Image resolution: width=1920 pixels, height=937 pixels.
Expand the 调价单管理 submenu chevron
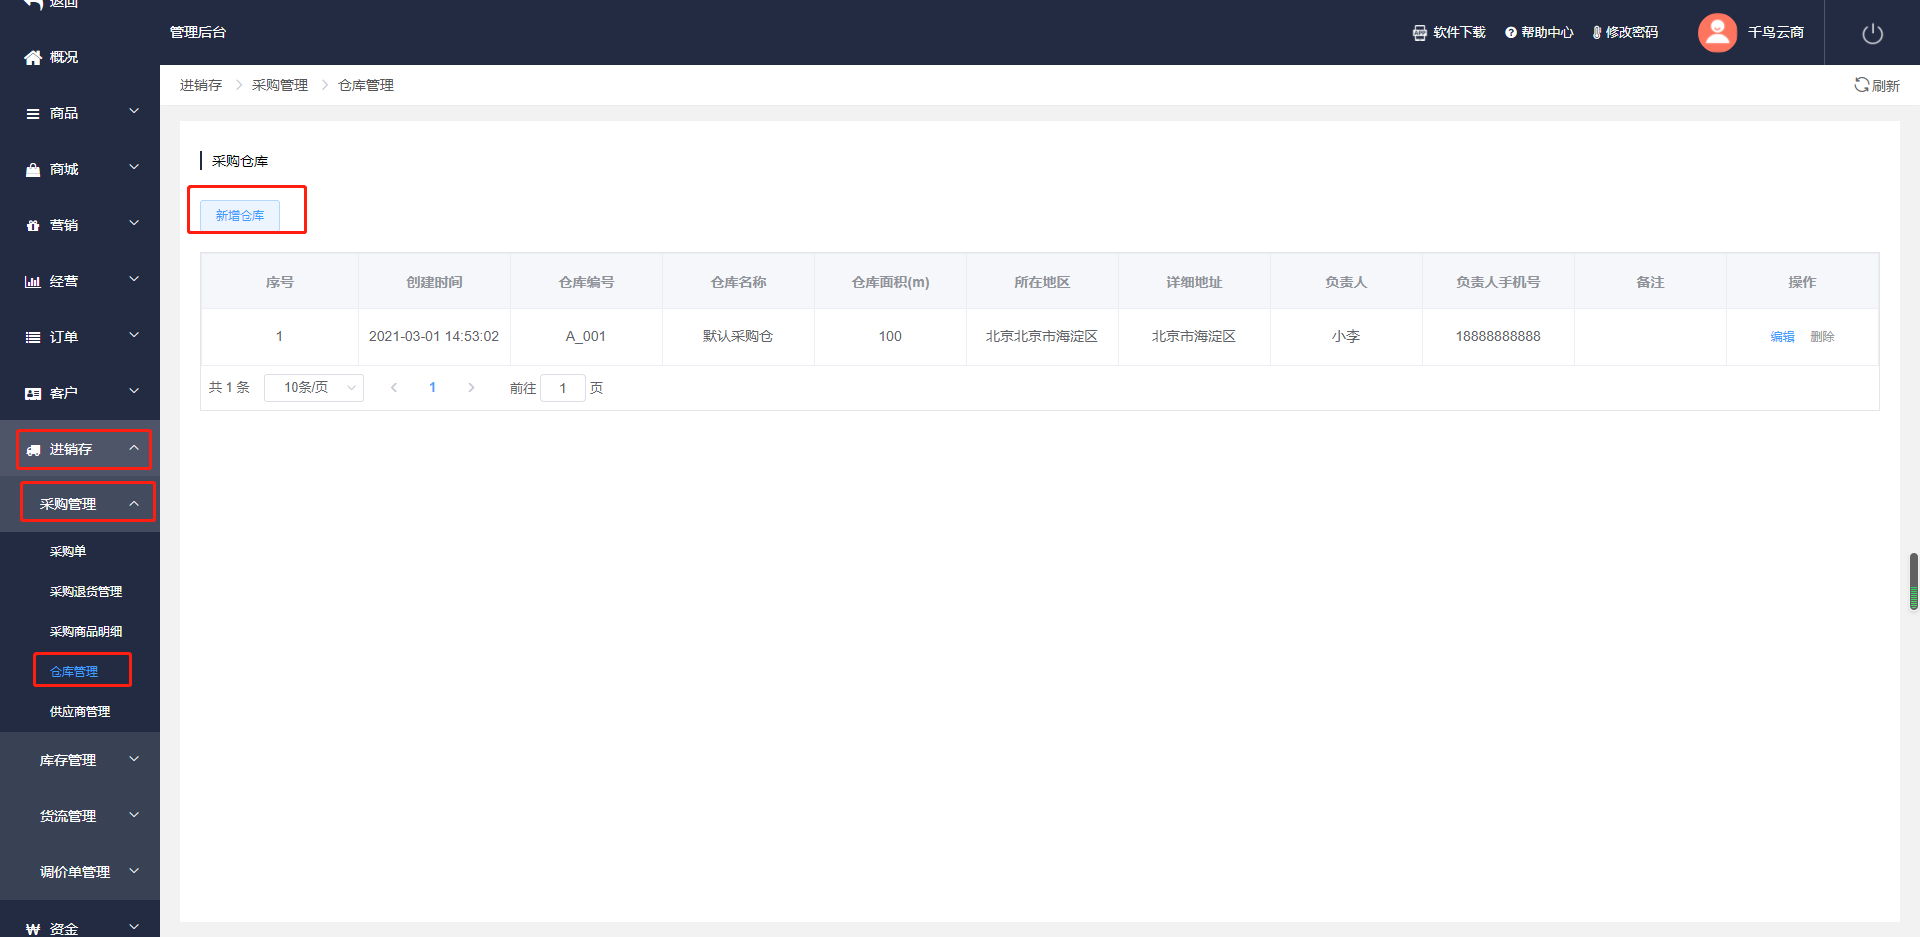coord(134,872)
